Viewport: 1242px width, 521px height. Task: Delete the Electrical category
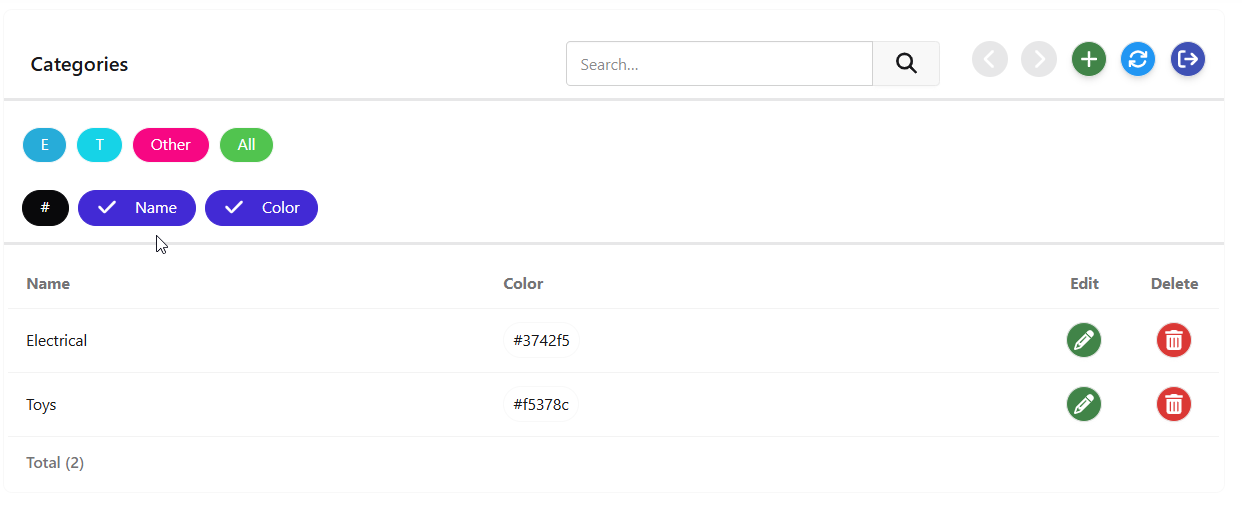click(1173, 341)
